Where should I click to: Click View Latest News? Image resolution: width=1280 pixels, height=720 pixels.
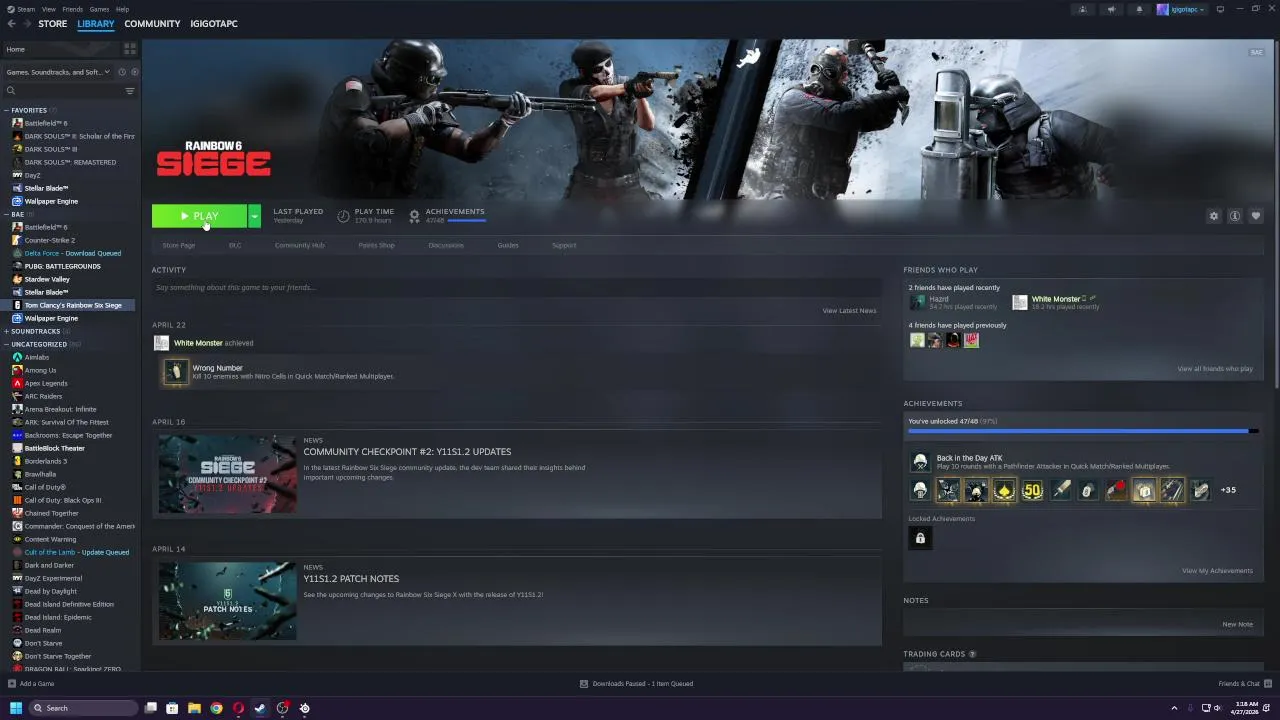click(849, 311)
